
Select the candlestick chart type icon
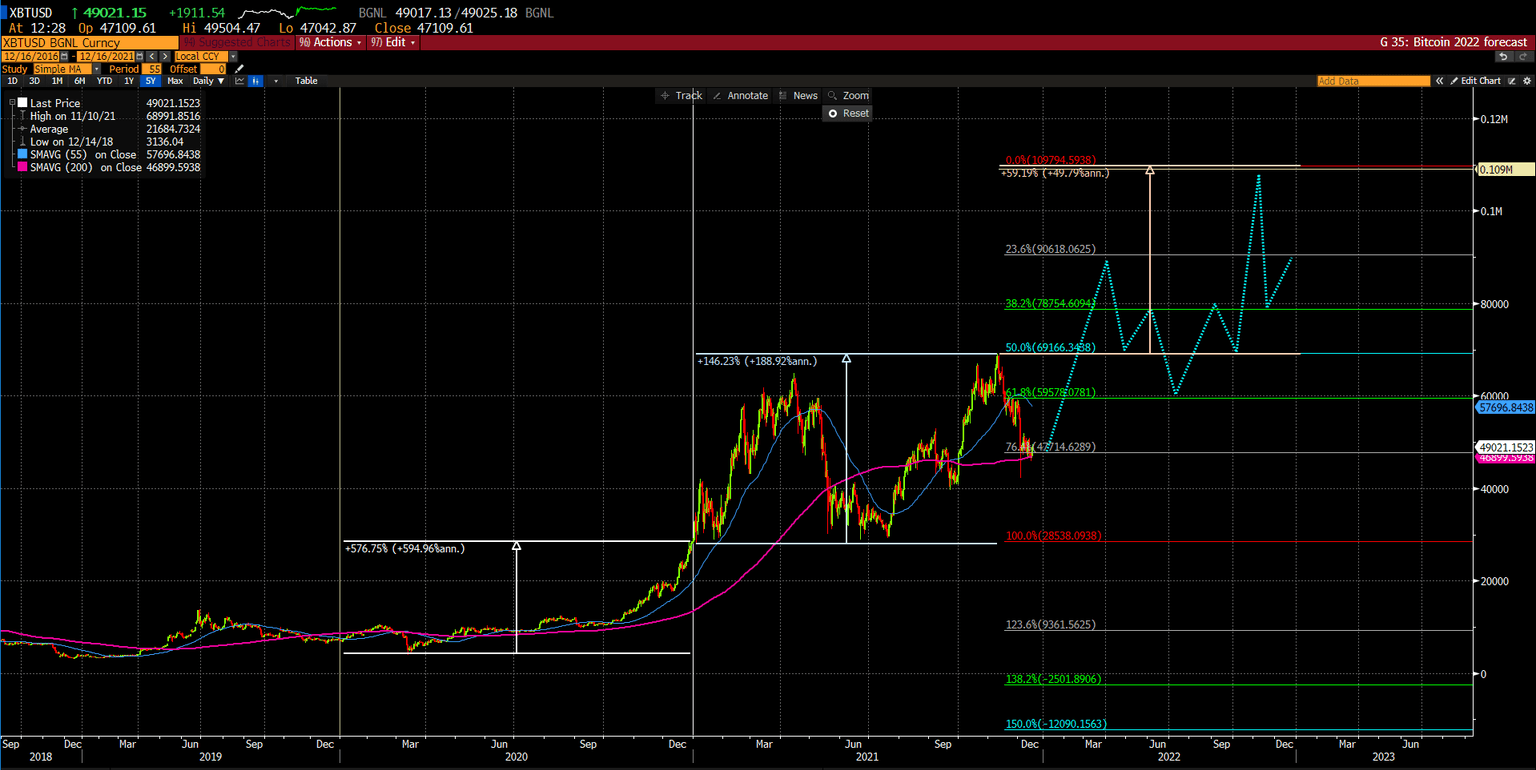(256, 81)
